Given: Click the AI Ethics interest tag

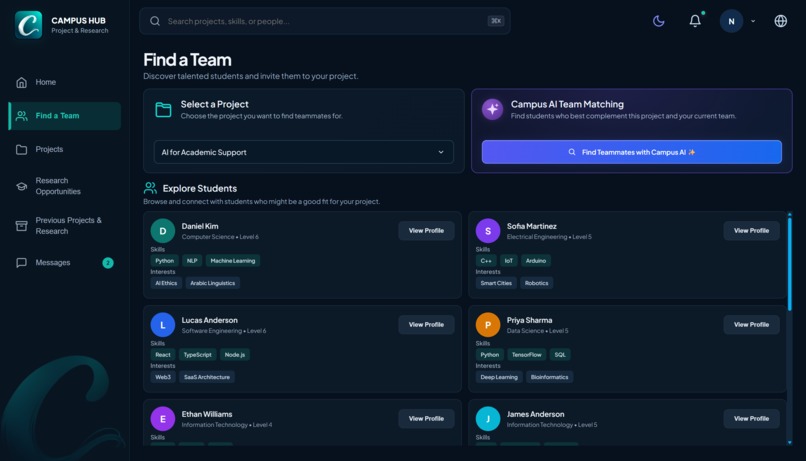Looking at the screenshot, I should coord(166,283).
